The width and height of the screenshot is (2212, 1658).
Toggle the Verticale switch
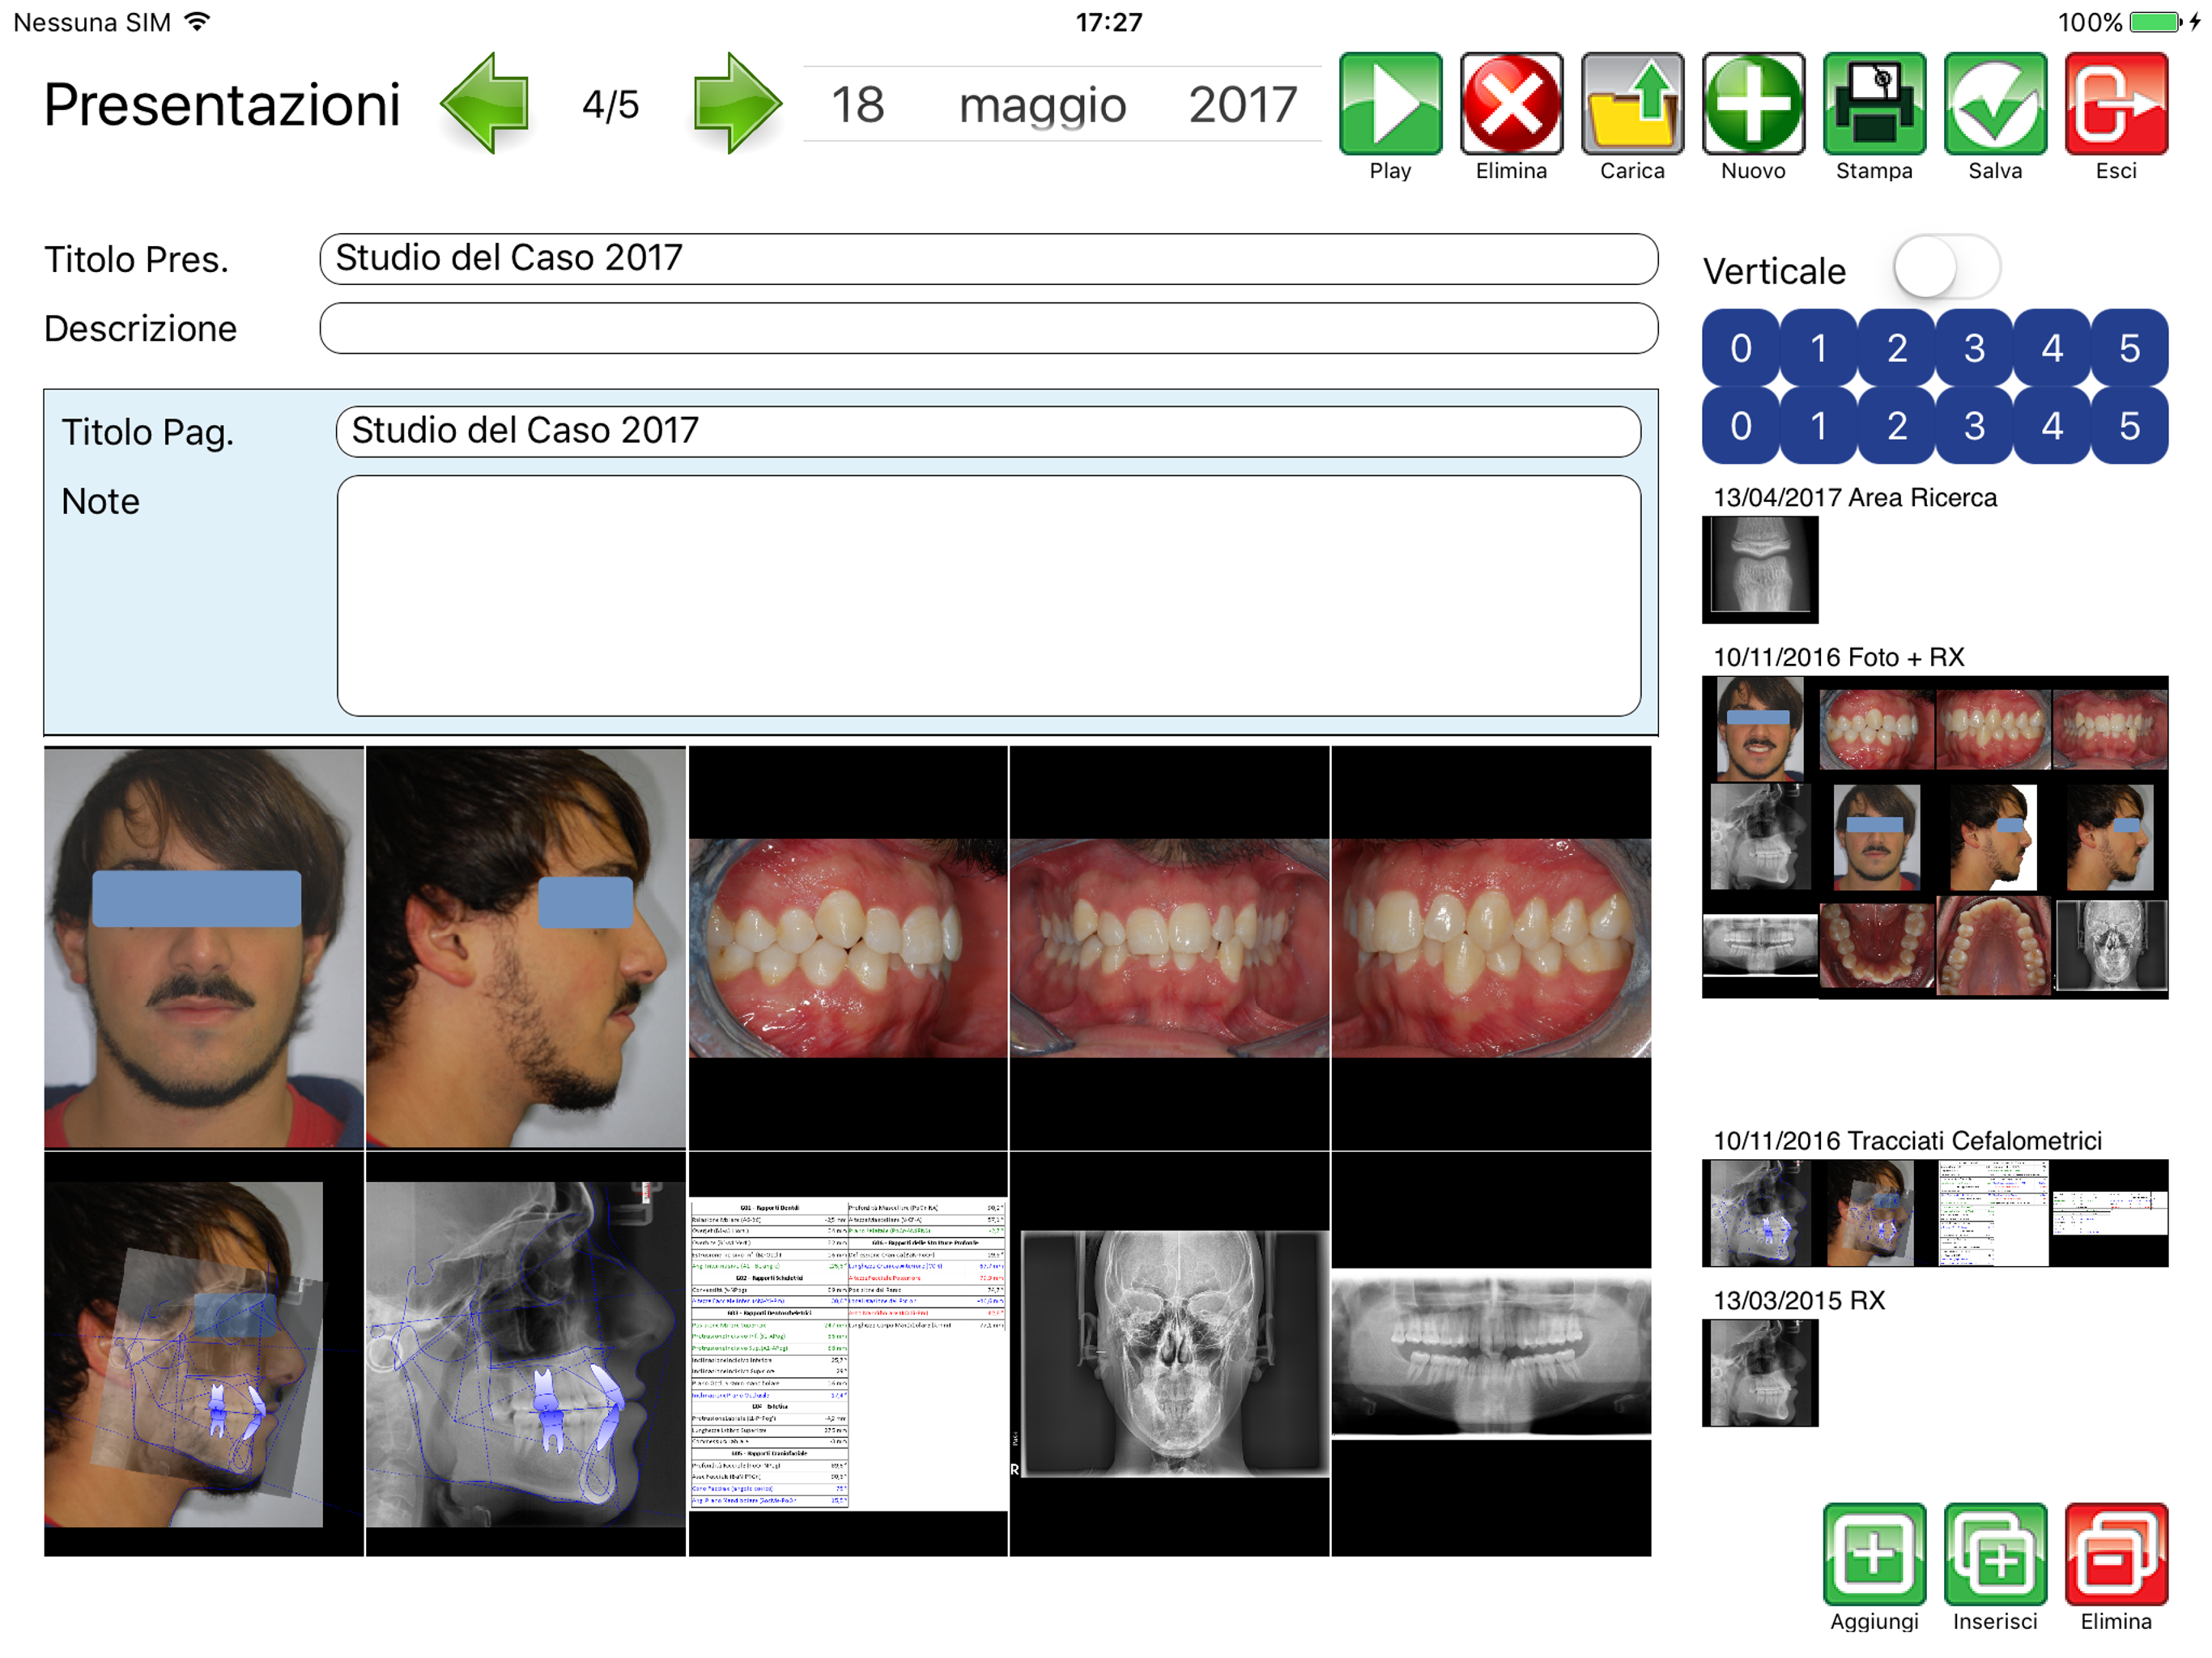click(1945, 268)
